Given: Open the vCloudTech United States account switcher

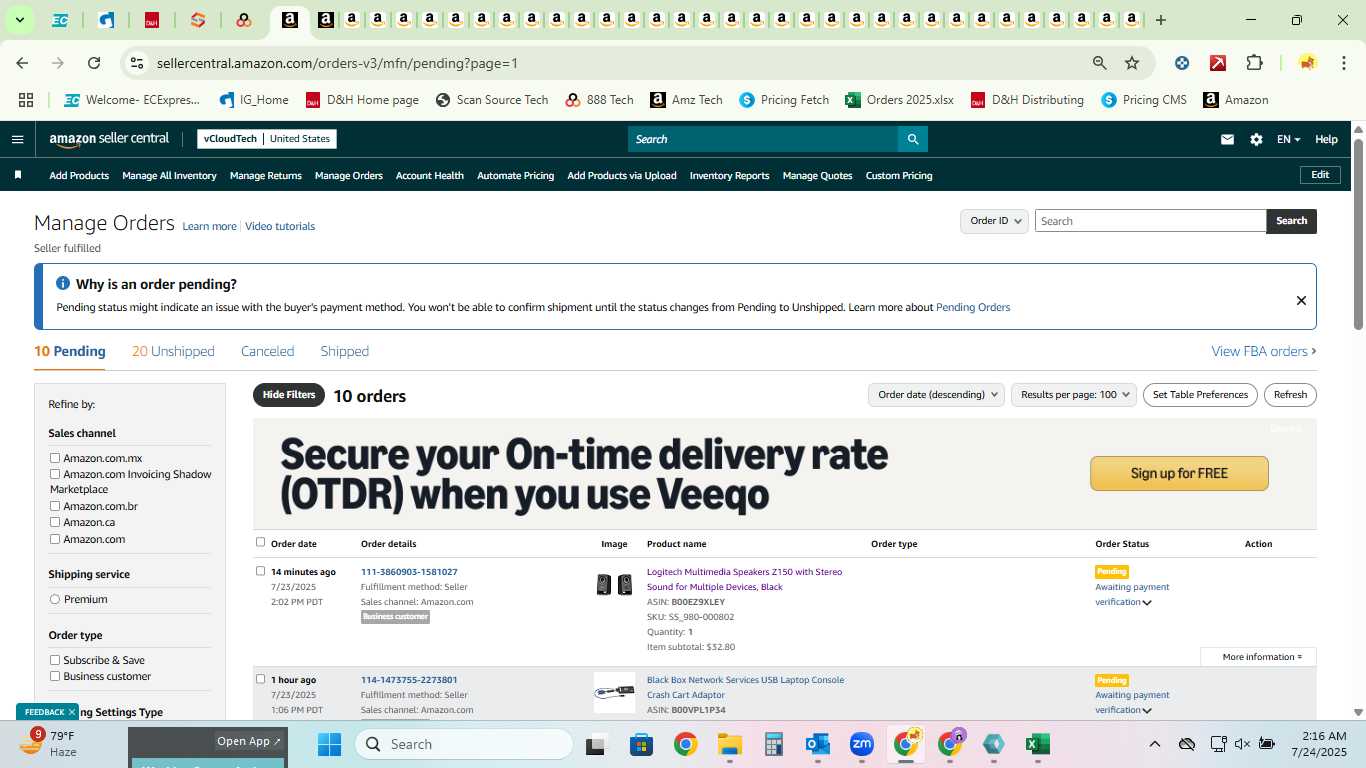Looking at the screenshot, I should click(x=267, y=139).
